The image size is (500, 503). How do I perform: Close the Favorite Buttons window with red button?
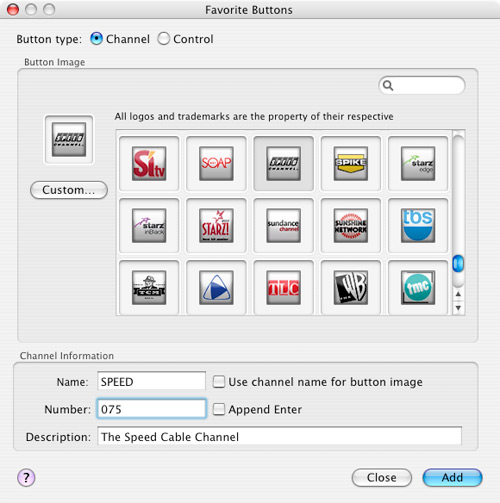coord(13,9)
